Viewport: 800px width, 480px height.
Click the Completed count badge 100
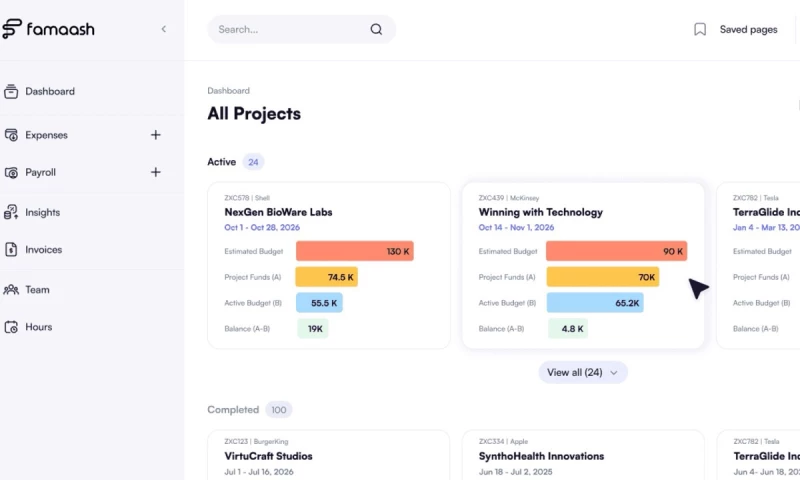click(279, 410)
